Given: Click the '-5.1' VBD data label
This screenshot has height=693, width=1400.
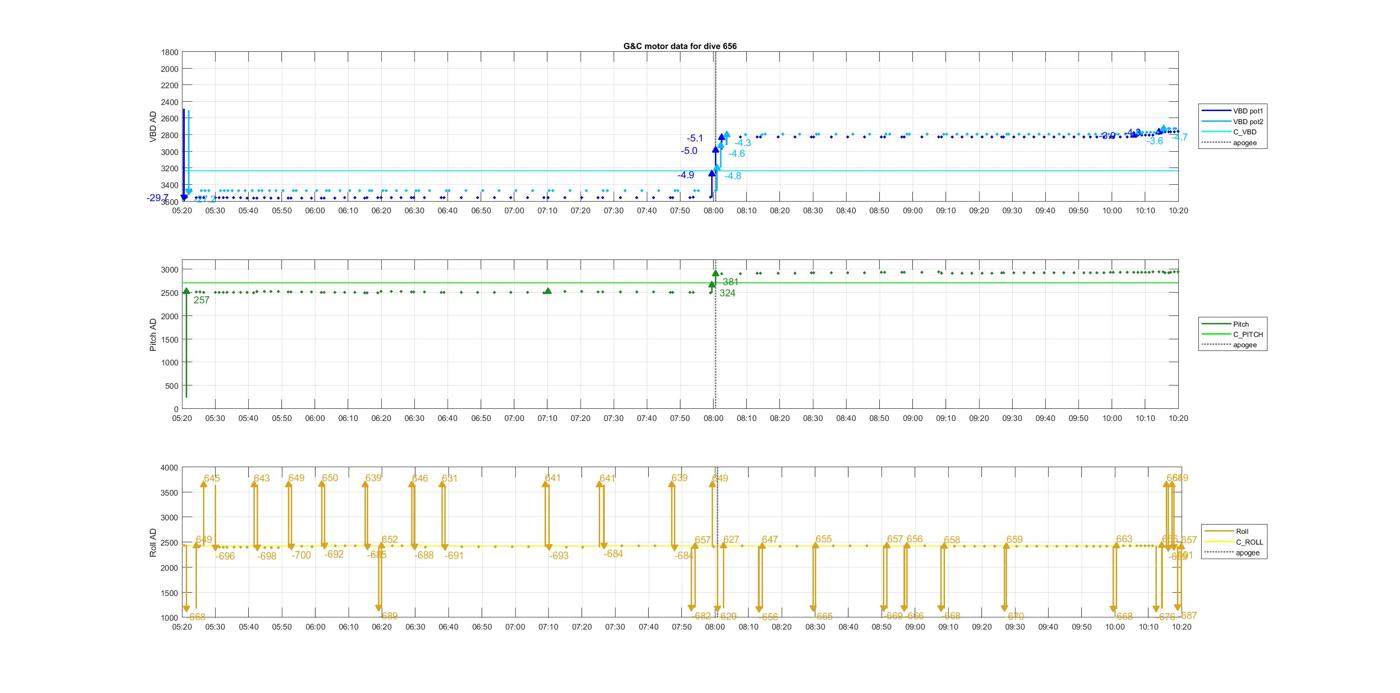Looking at the screenshot, I should 695,138.
